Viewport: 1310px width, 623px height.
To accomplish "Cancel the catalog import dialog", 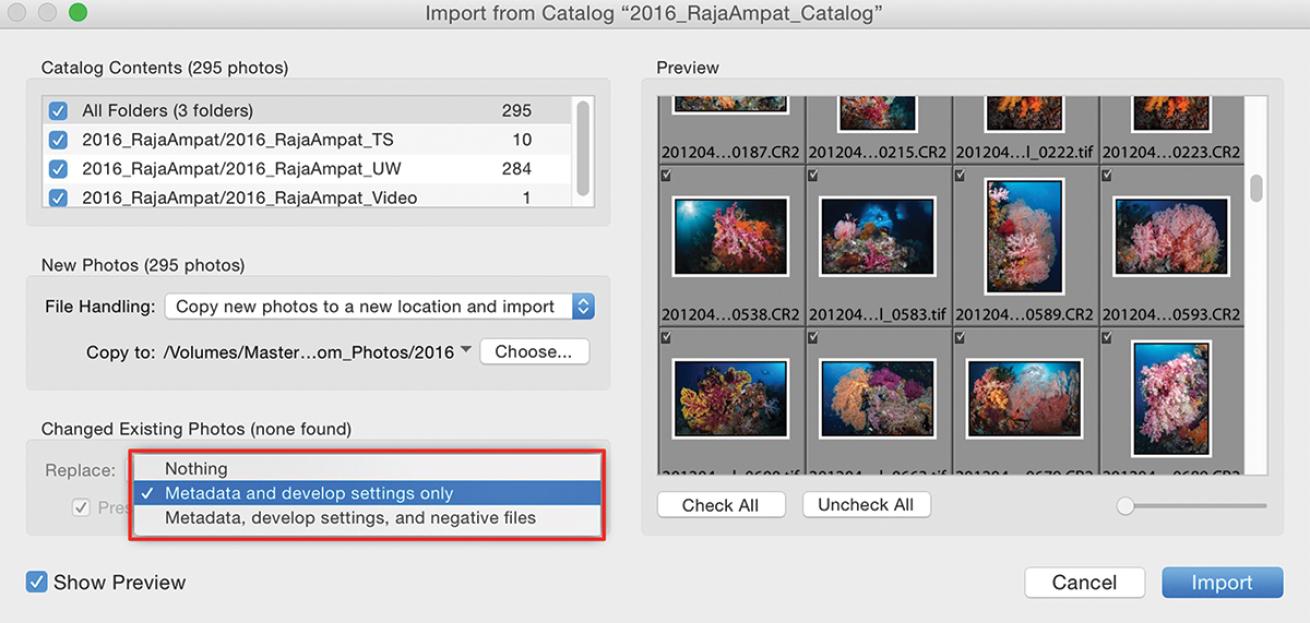I will tap(1084, 583).
